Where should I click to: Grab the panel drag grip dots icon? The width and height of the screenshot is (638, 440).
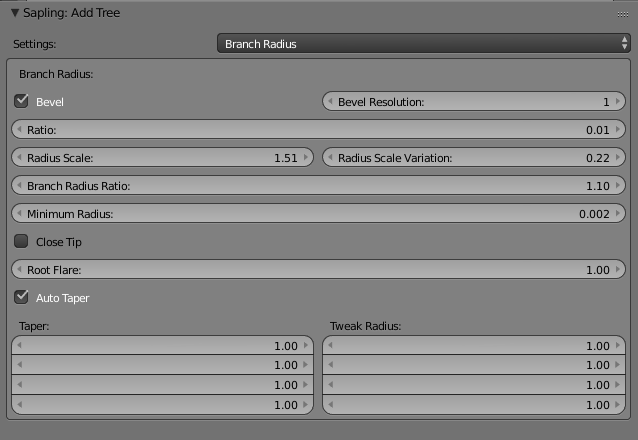tap(623, 14)
